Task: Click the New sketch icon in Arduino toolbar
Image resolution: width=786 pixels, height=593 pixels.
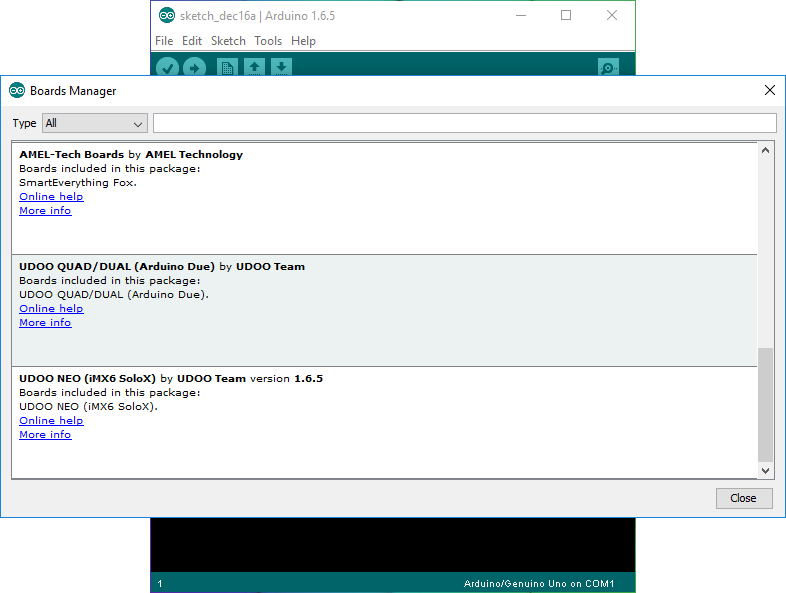Action: pos(227,67)
